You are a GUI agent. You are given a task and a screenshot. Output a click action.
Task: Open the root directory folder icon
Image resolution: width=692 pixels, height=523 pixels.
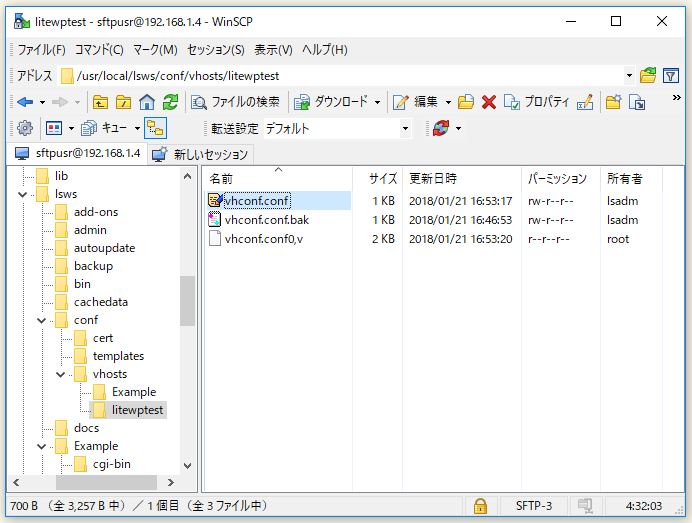click(x=124, y=102)
